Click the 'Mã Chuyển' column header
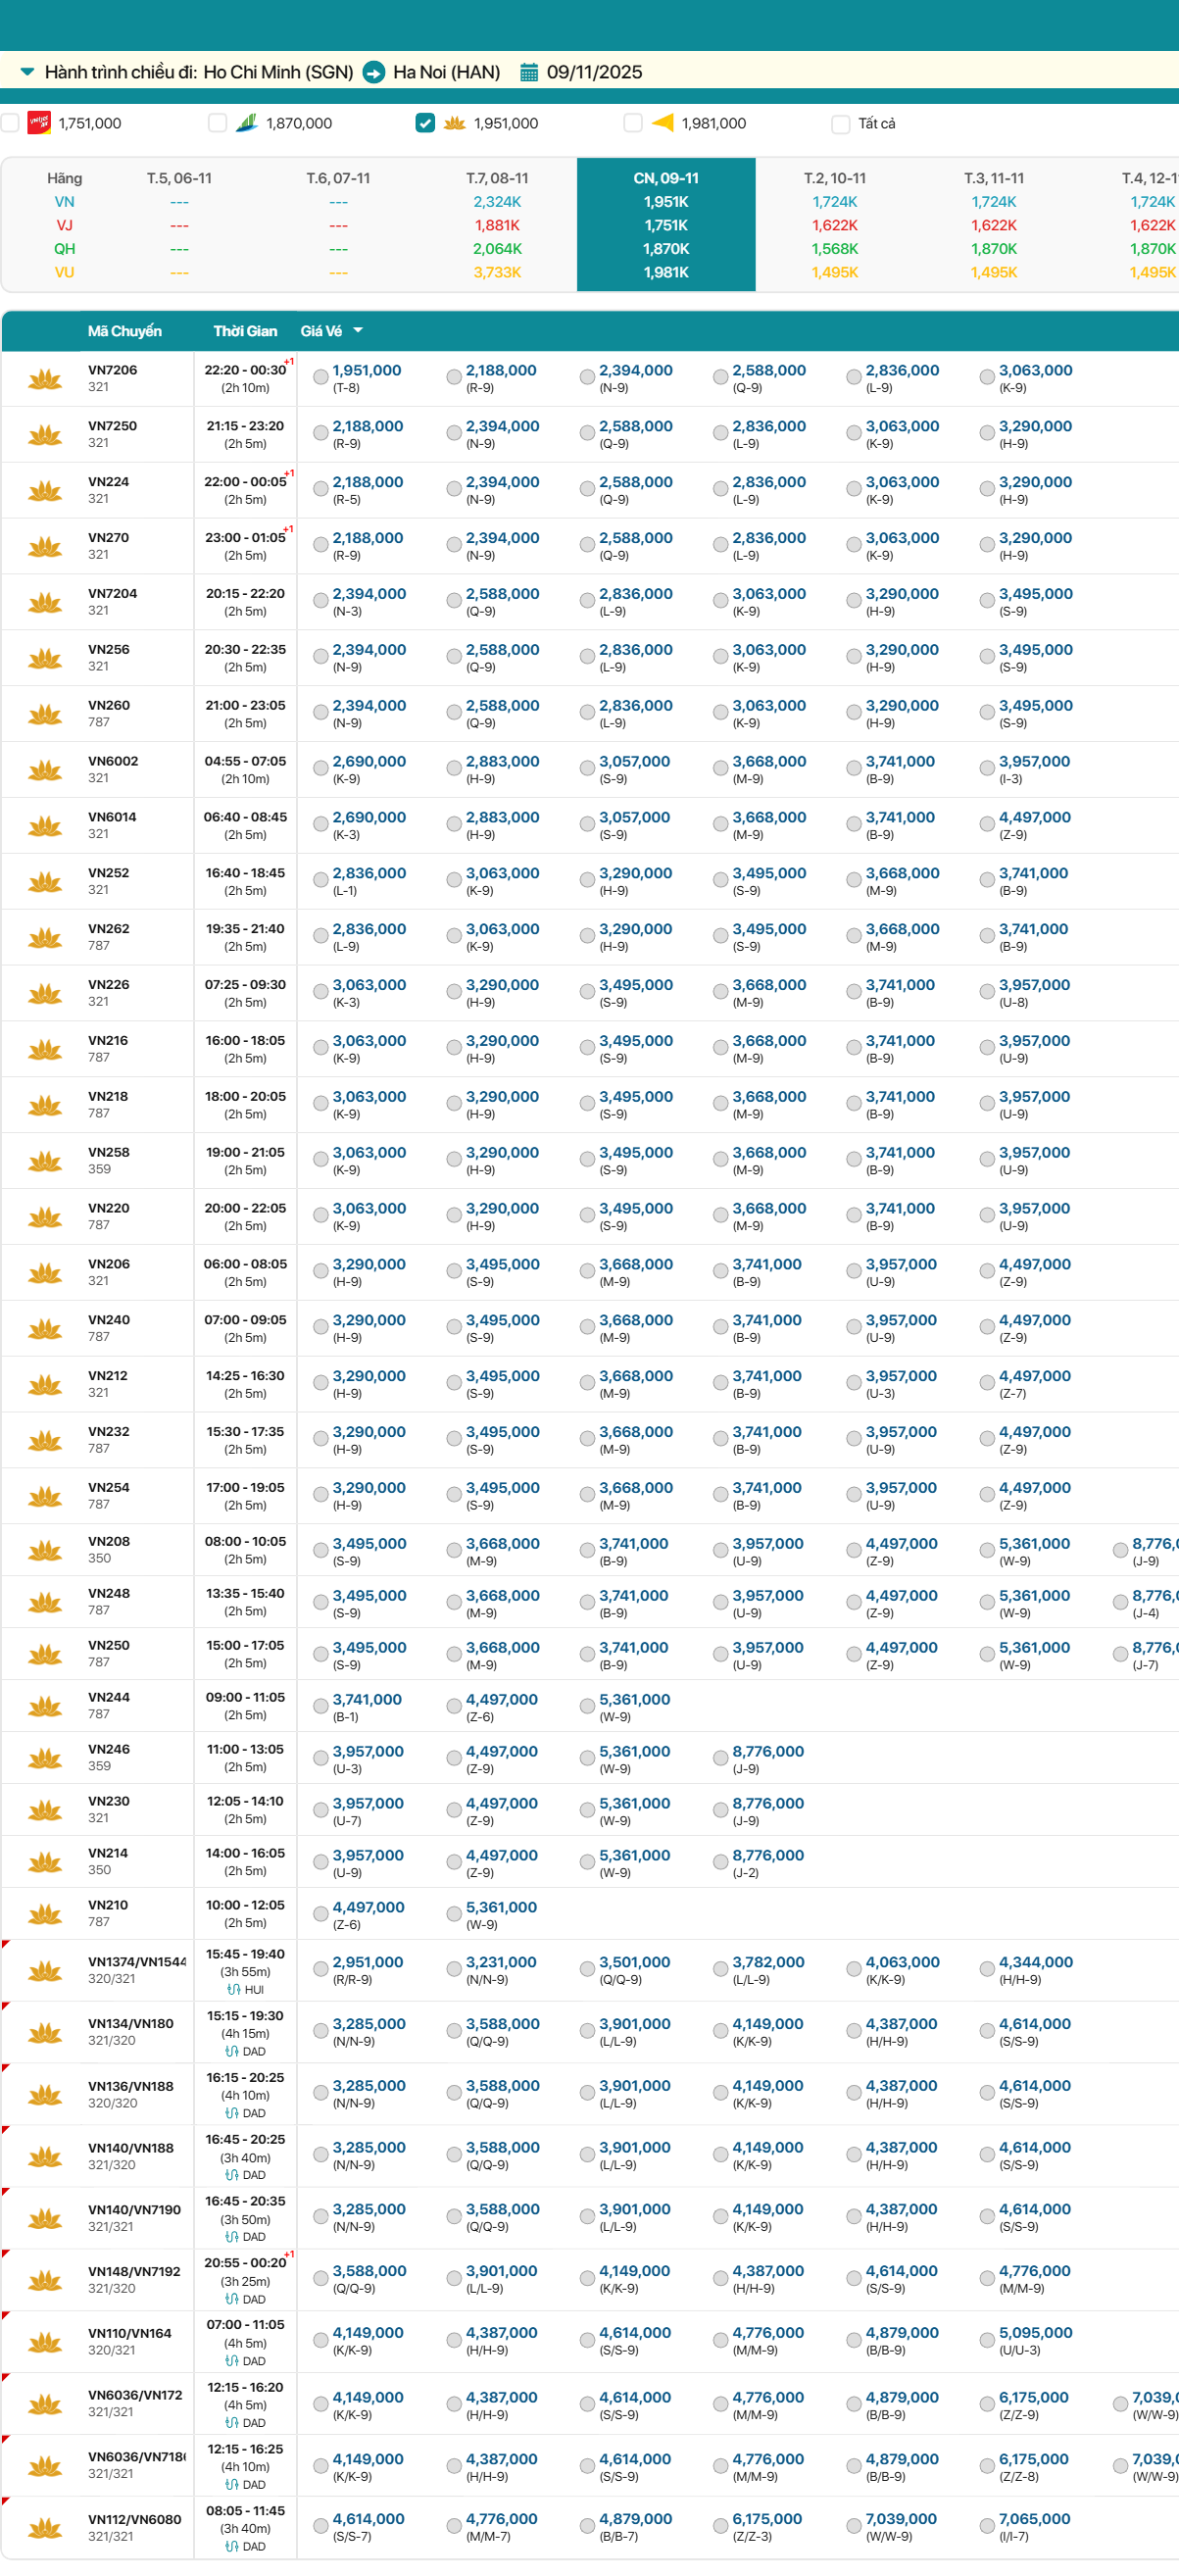 tap(124, 331)
